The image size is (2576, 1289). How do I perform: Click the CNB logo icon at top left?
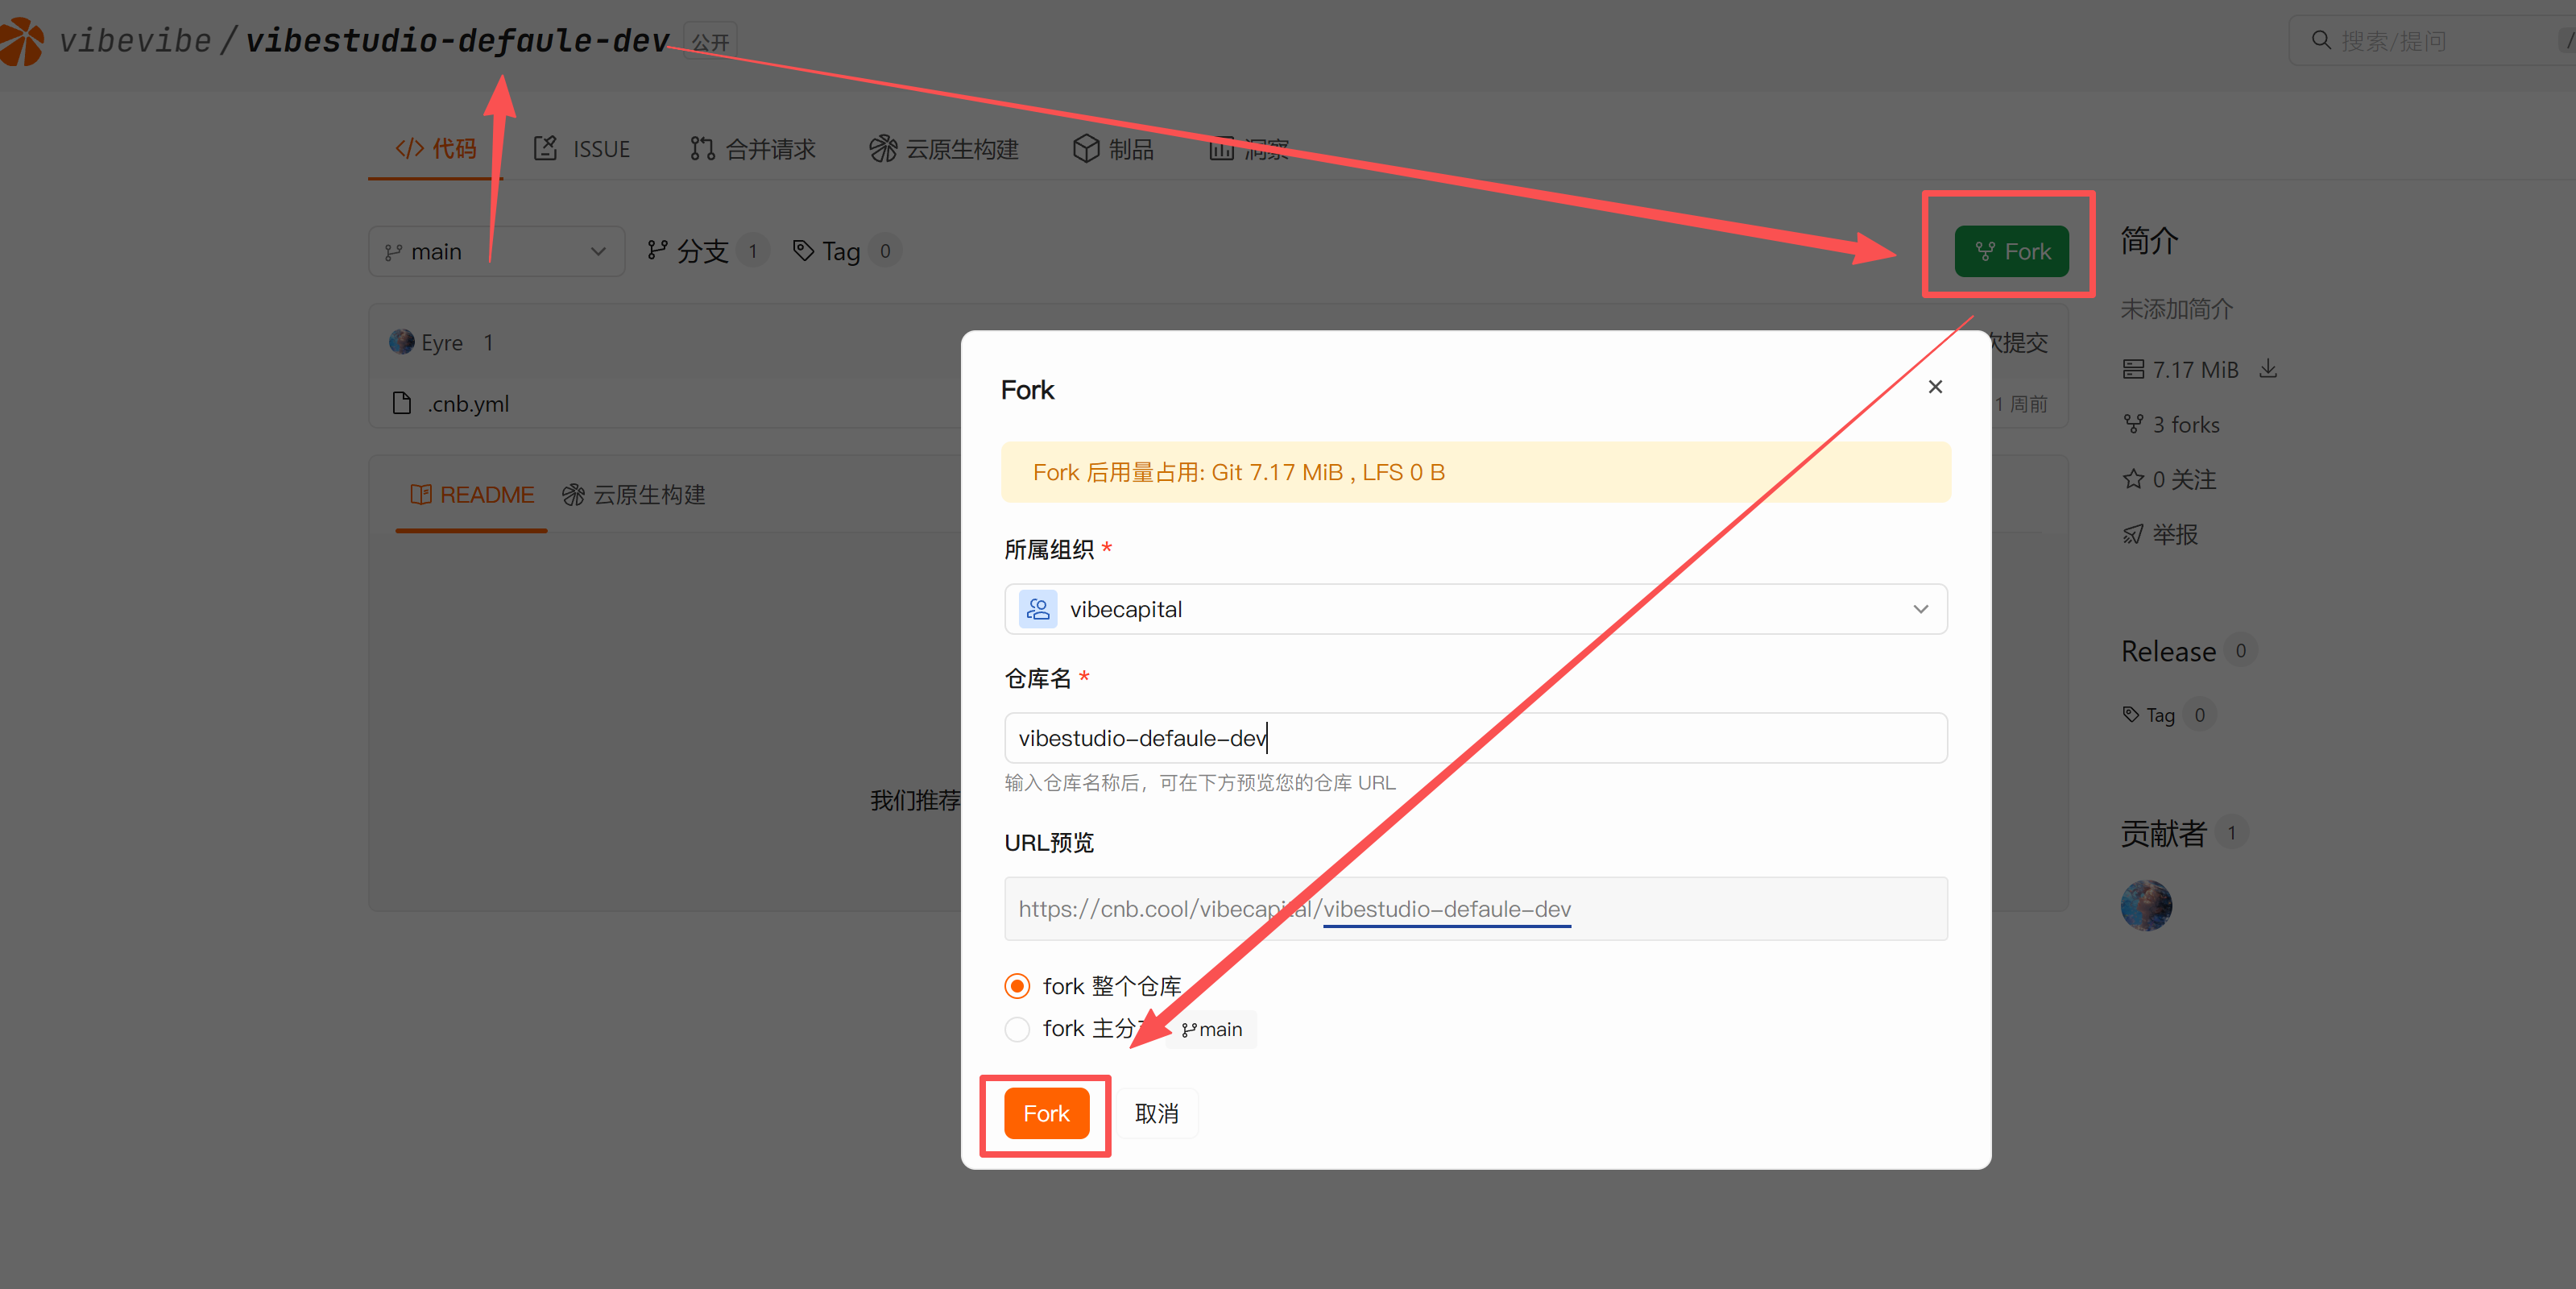click(x=20, y=40)
